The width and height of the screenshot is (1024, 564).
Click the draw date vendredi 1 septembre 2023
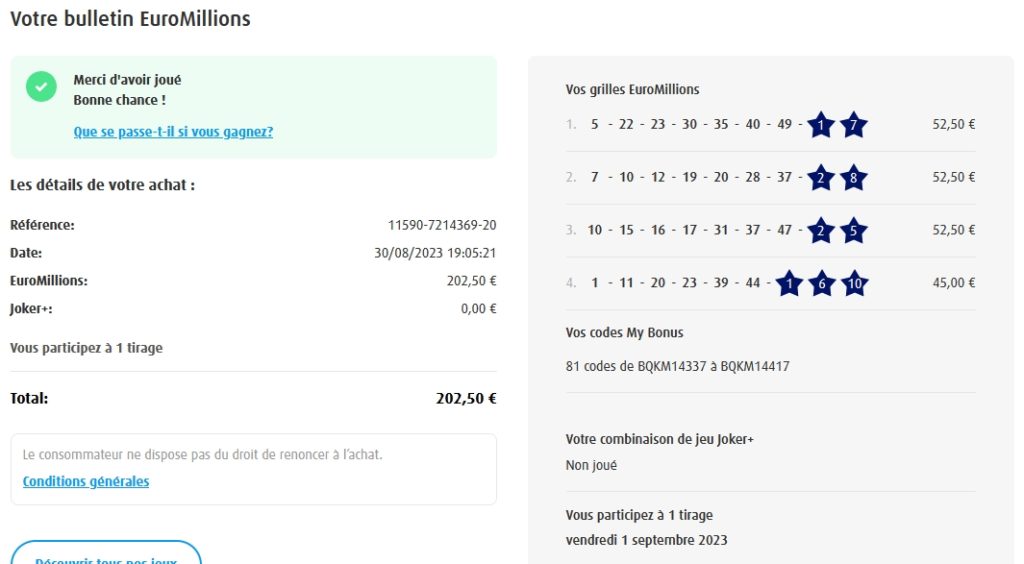(x=646, y=541)
